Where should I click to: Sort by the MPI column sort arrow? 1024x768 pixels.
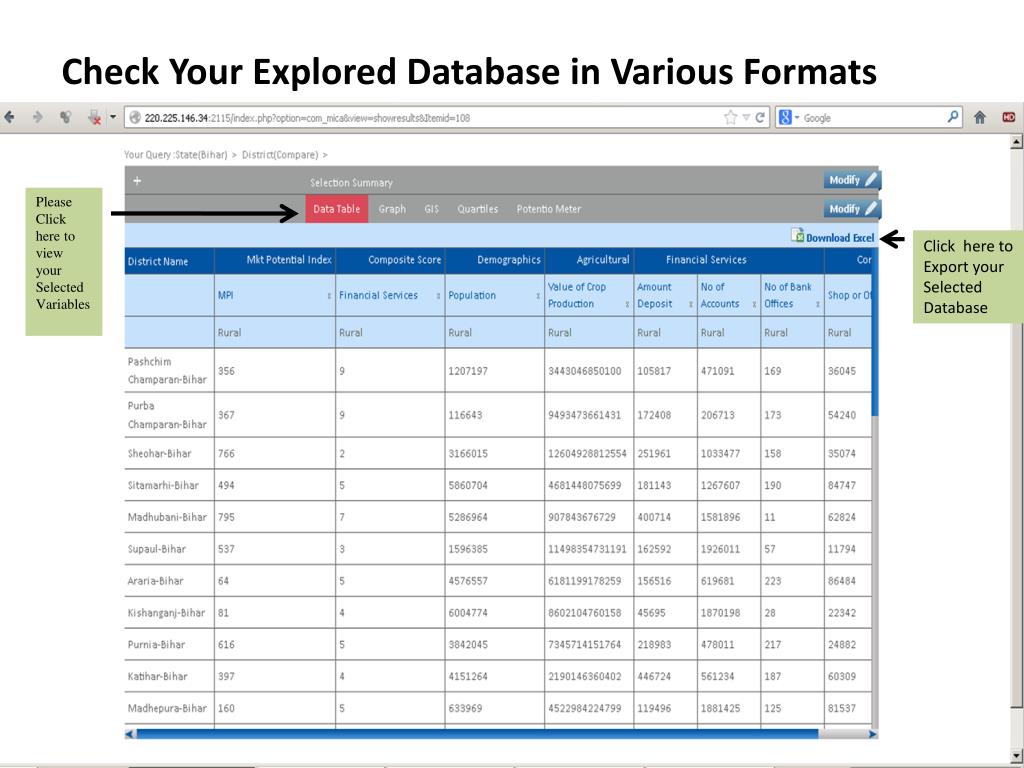coord(329,296)
